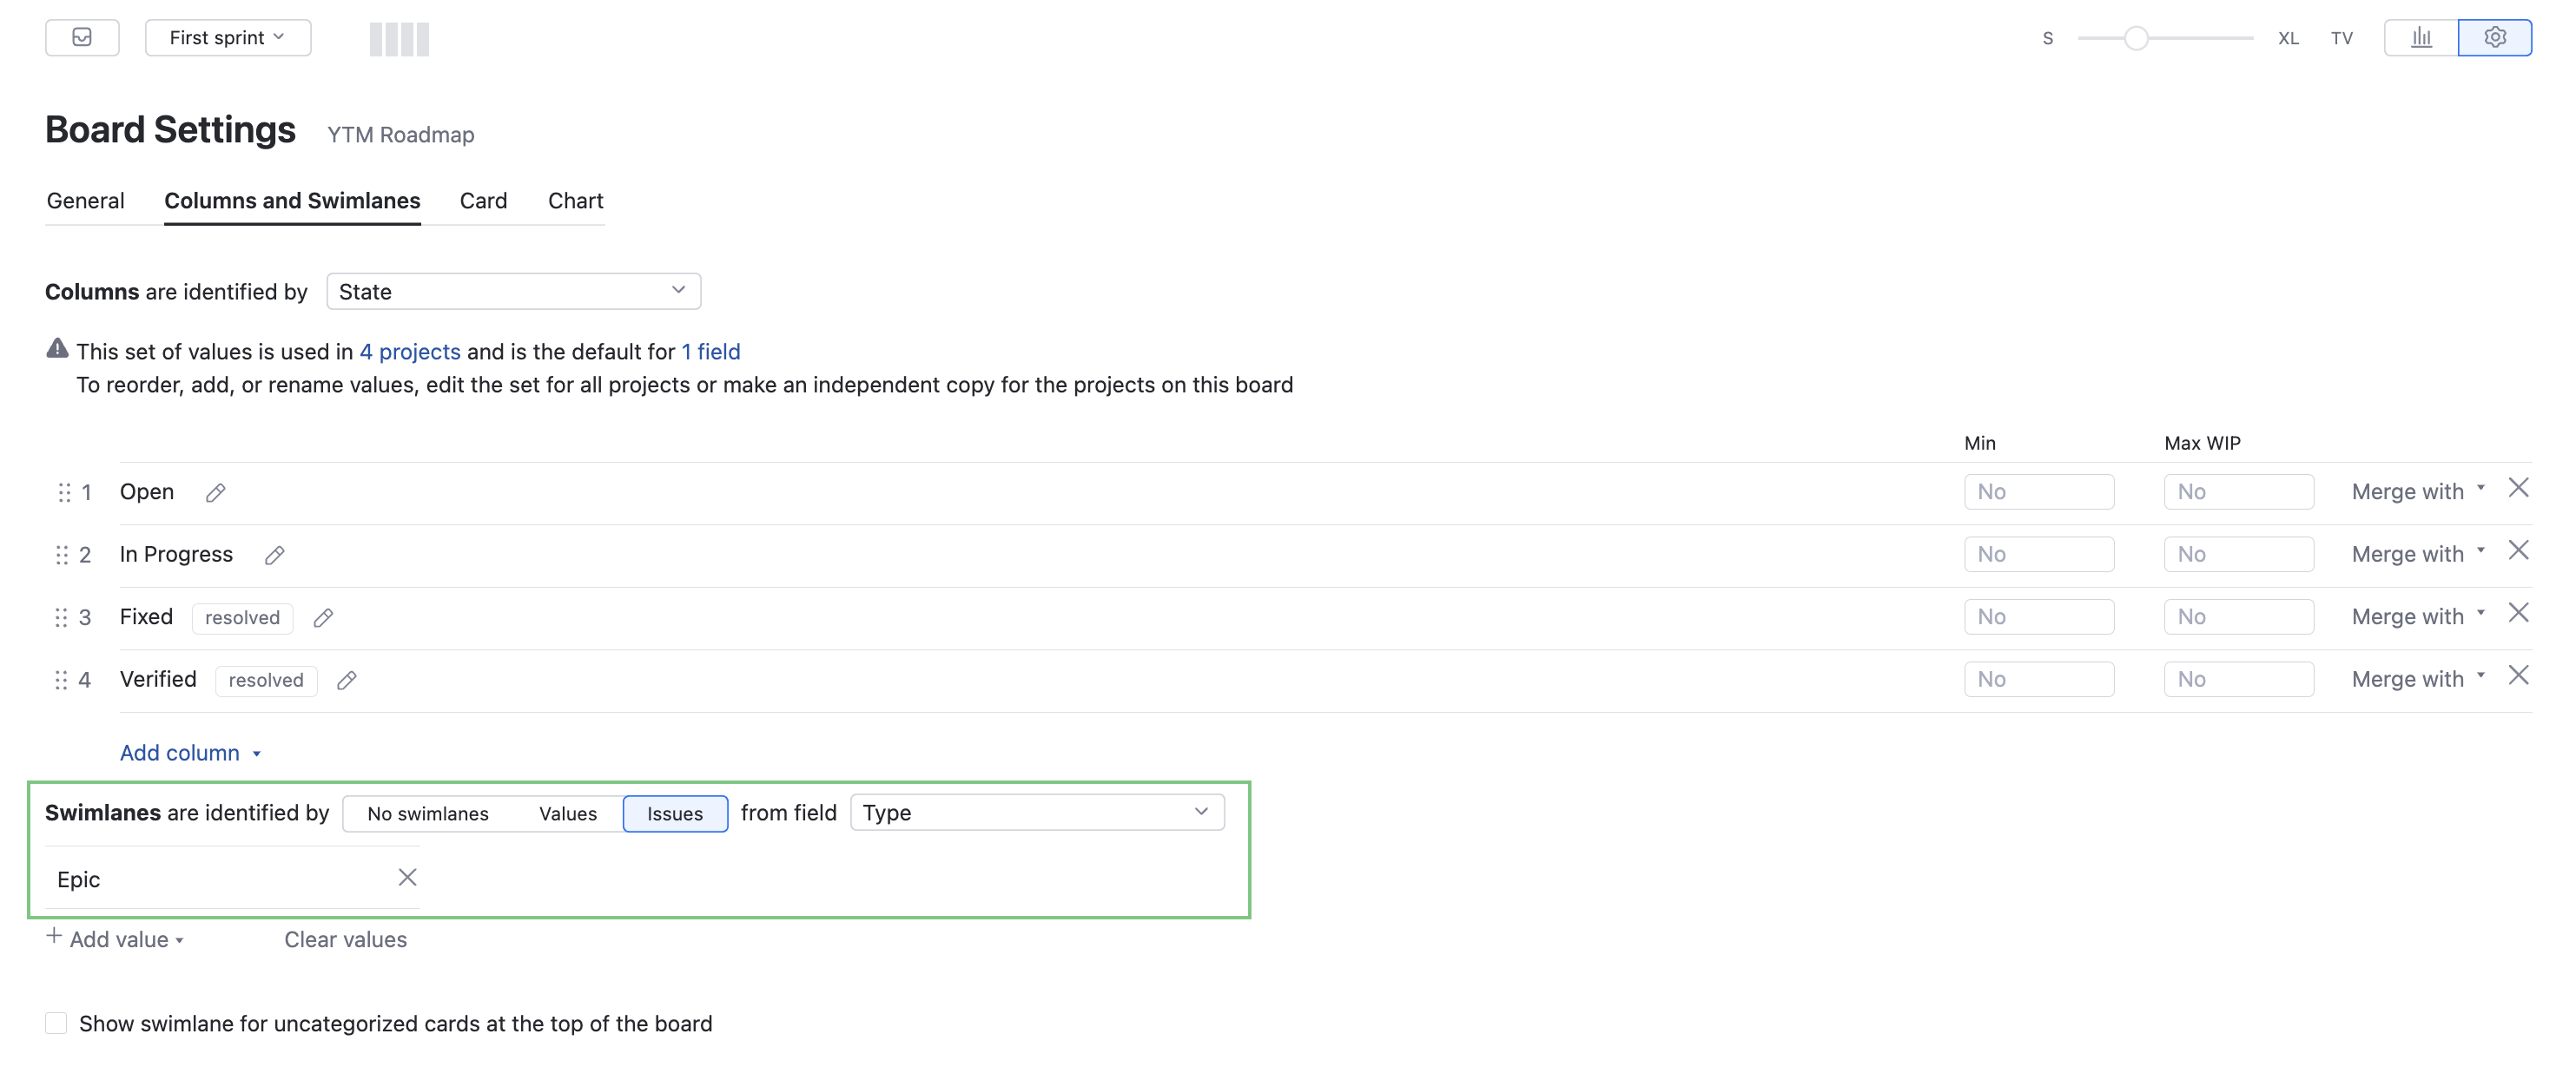Click the pencil icon beside Fixed

pyautogui.click(x=322, y=618)
